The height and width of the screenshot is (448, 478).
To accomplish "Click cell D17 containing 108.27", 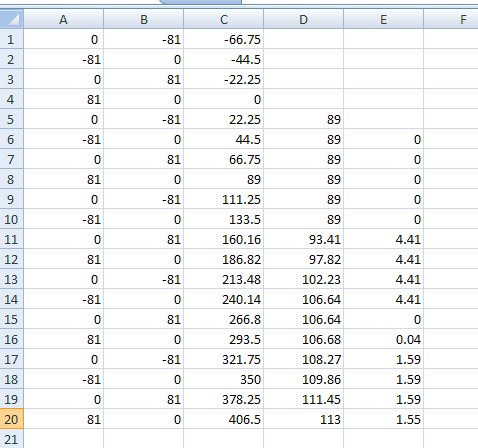I will pos(303,359).
